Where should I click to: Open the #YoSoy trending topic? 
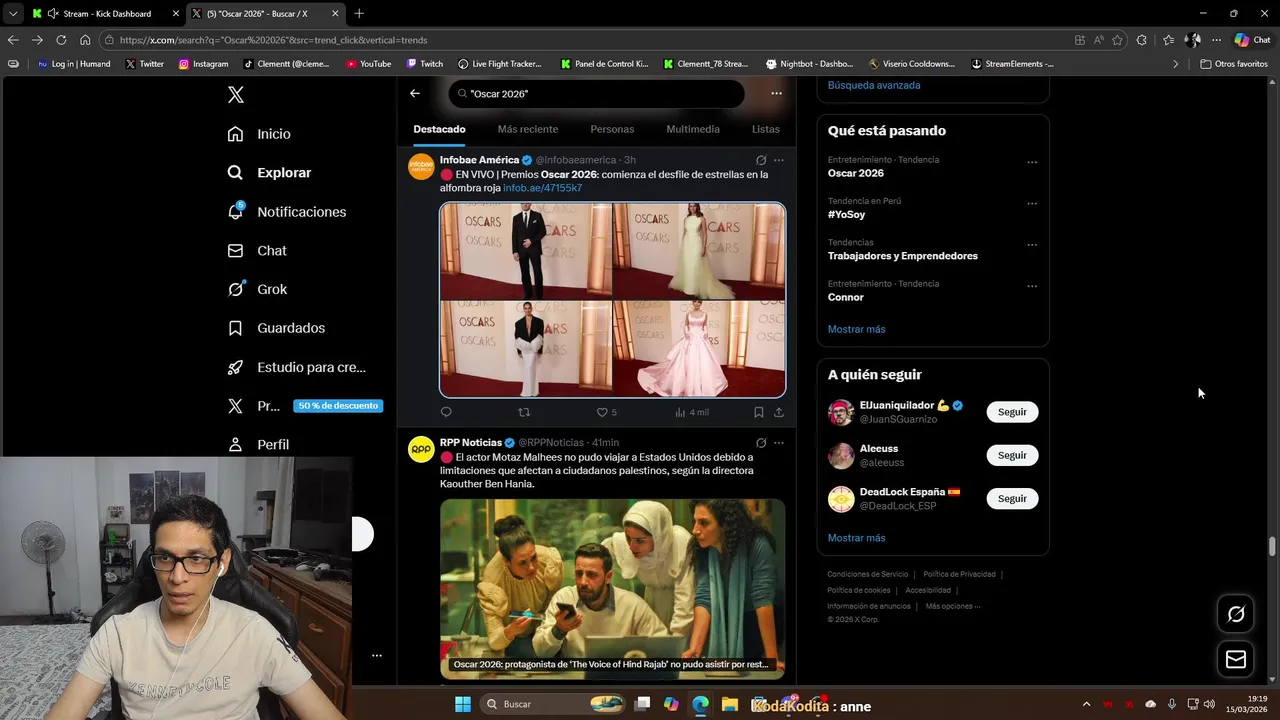(x=846, y=214)
